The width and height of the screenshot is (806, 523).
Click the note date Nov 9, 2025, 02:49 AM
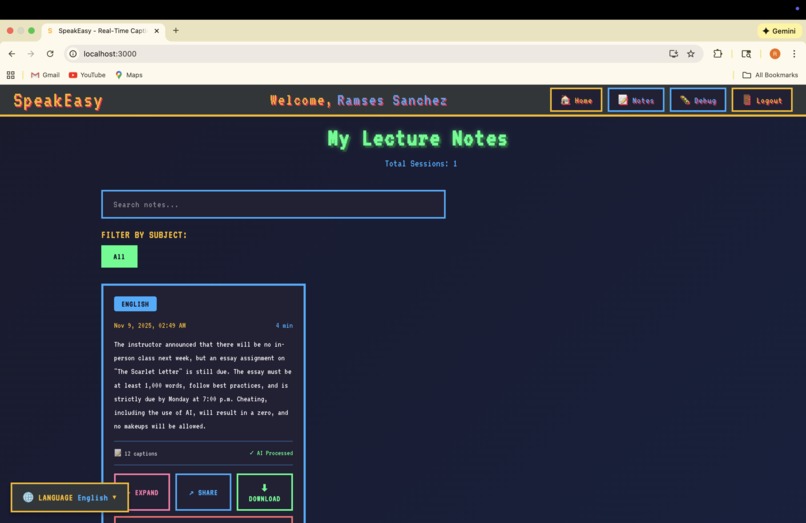(150, 326)
